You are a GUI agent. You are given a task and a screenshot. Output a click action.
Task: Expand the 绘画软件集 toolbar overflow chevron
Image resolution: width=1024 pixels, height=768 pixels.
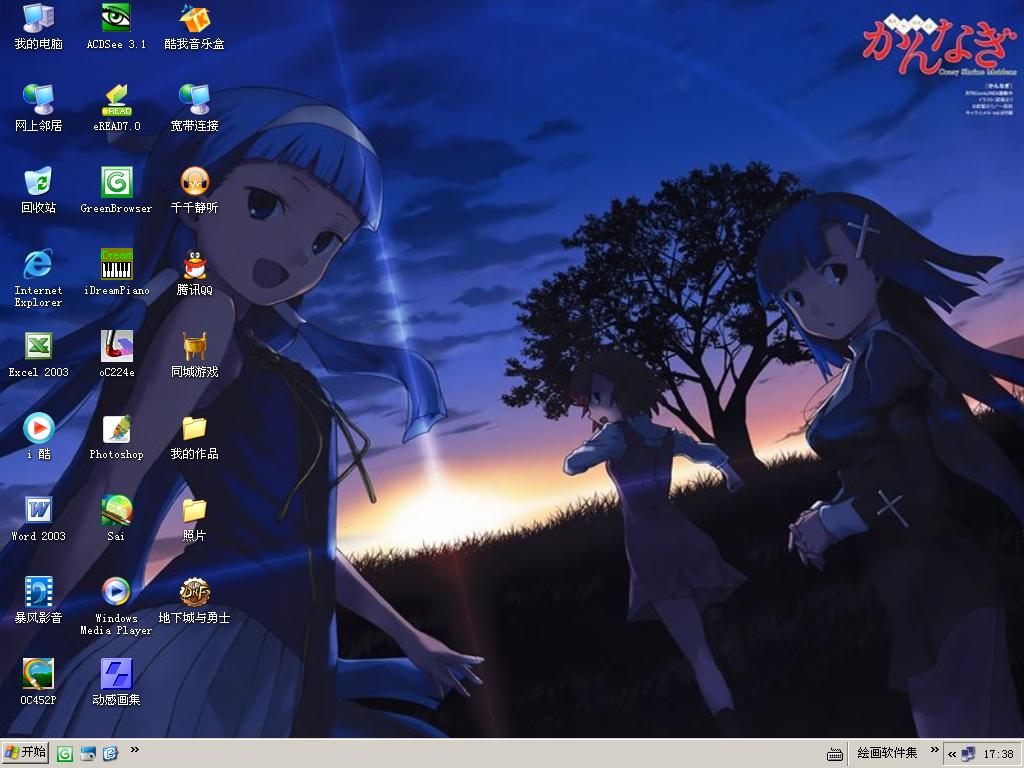tap(934, 750)
